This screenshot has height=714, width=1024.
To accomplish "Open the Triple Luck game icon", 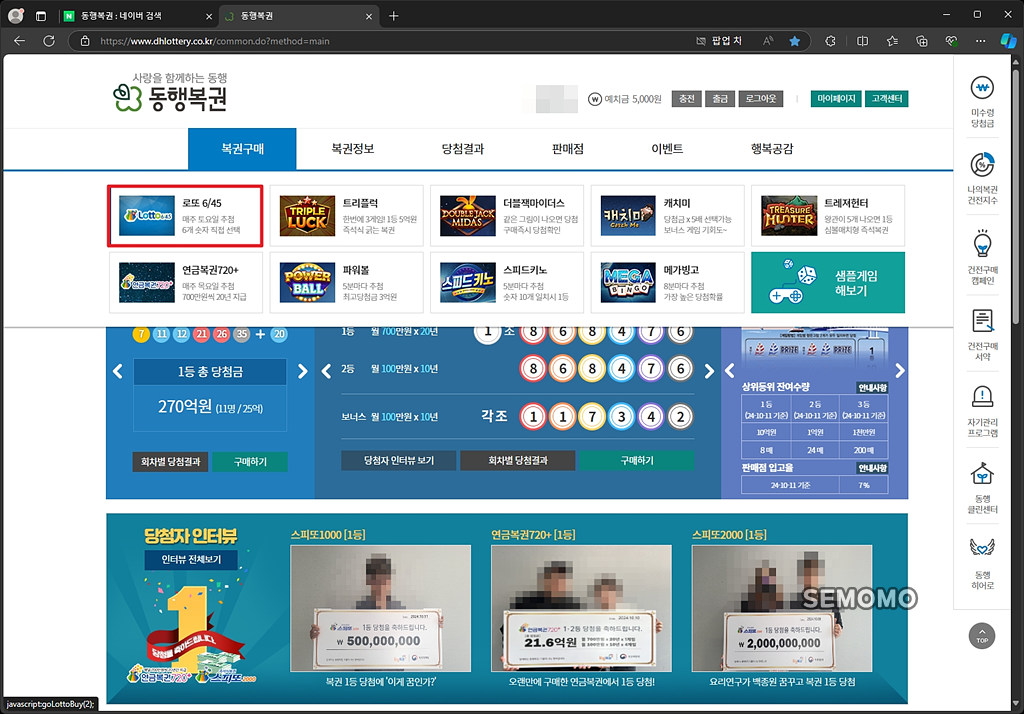I will click(x=307, y=216).
